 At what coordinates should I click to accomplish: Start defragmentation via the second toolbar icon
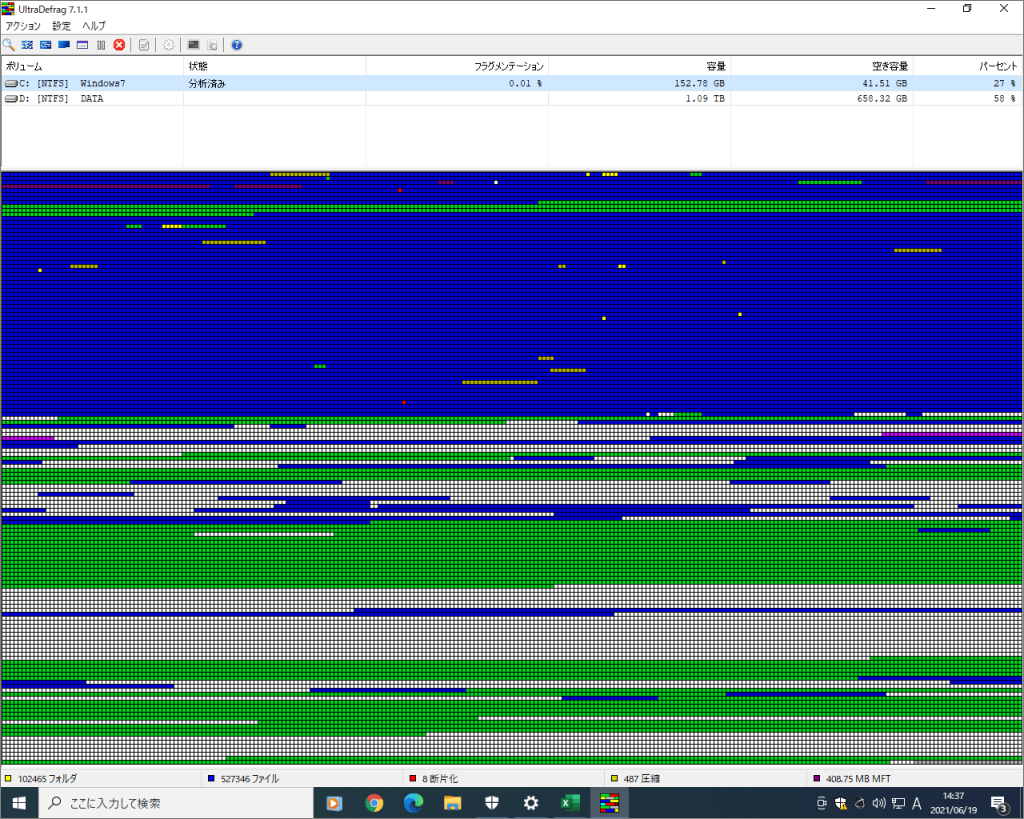coord(27,44)
